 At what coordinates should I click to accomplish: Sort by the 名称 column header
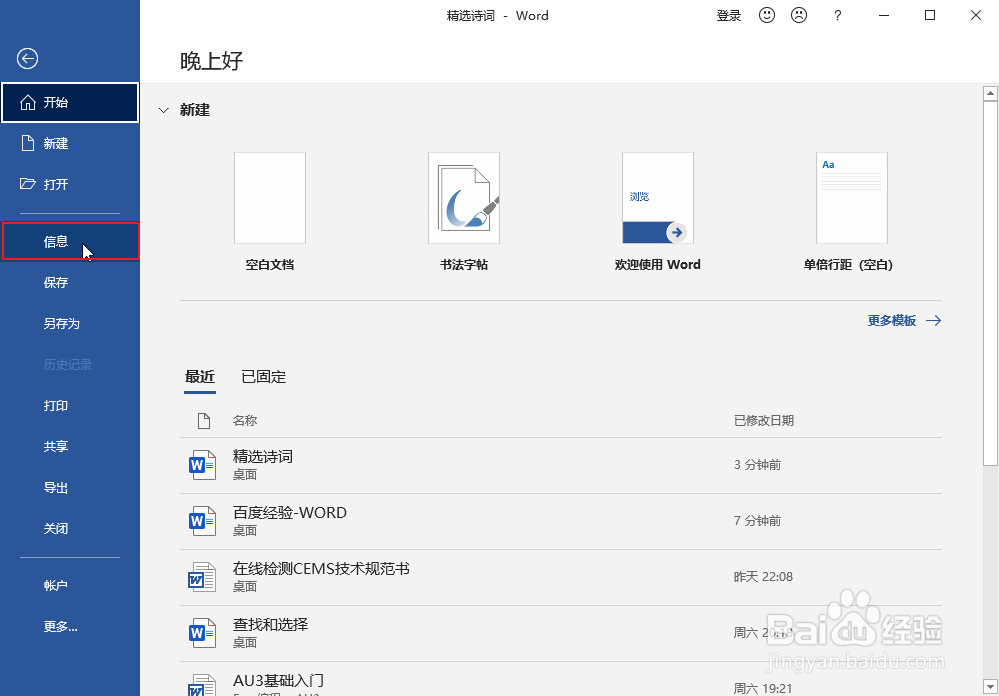click(x=245, y=421)
